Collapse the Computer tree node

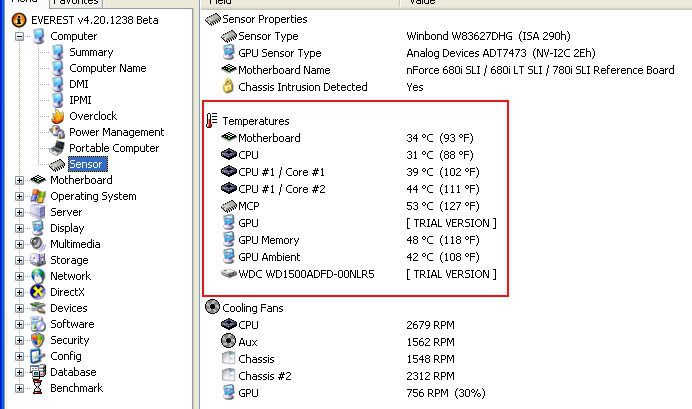click(x=19, y=36)
